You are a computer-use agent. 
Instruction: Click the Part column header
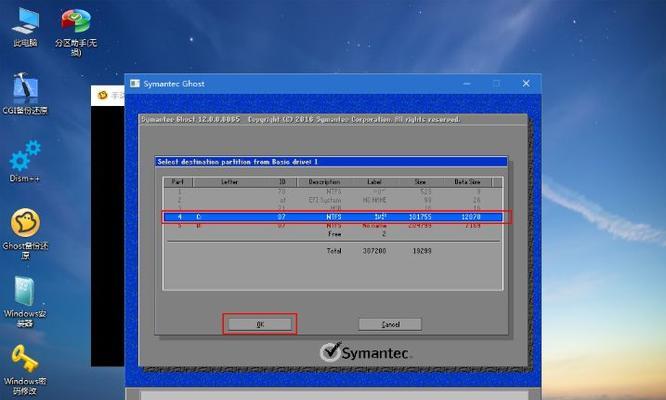point(178,182)
